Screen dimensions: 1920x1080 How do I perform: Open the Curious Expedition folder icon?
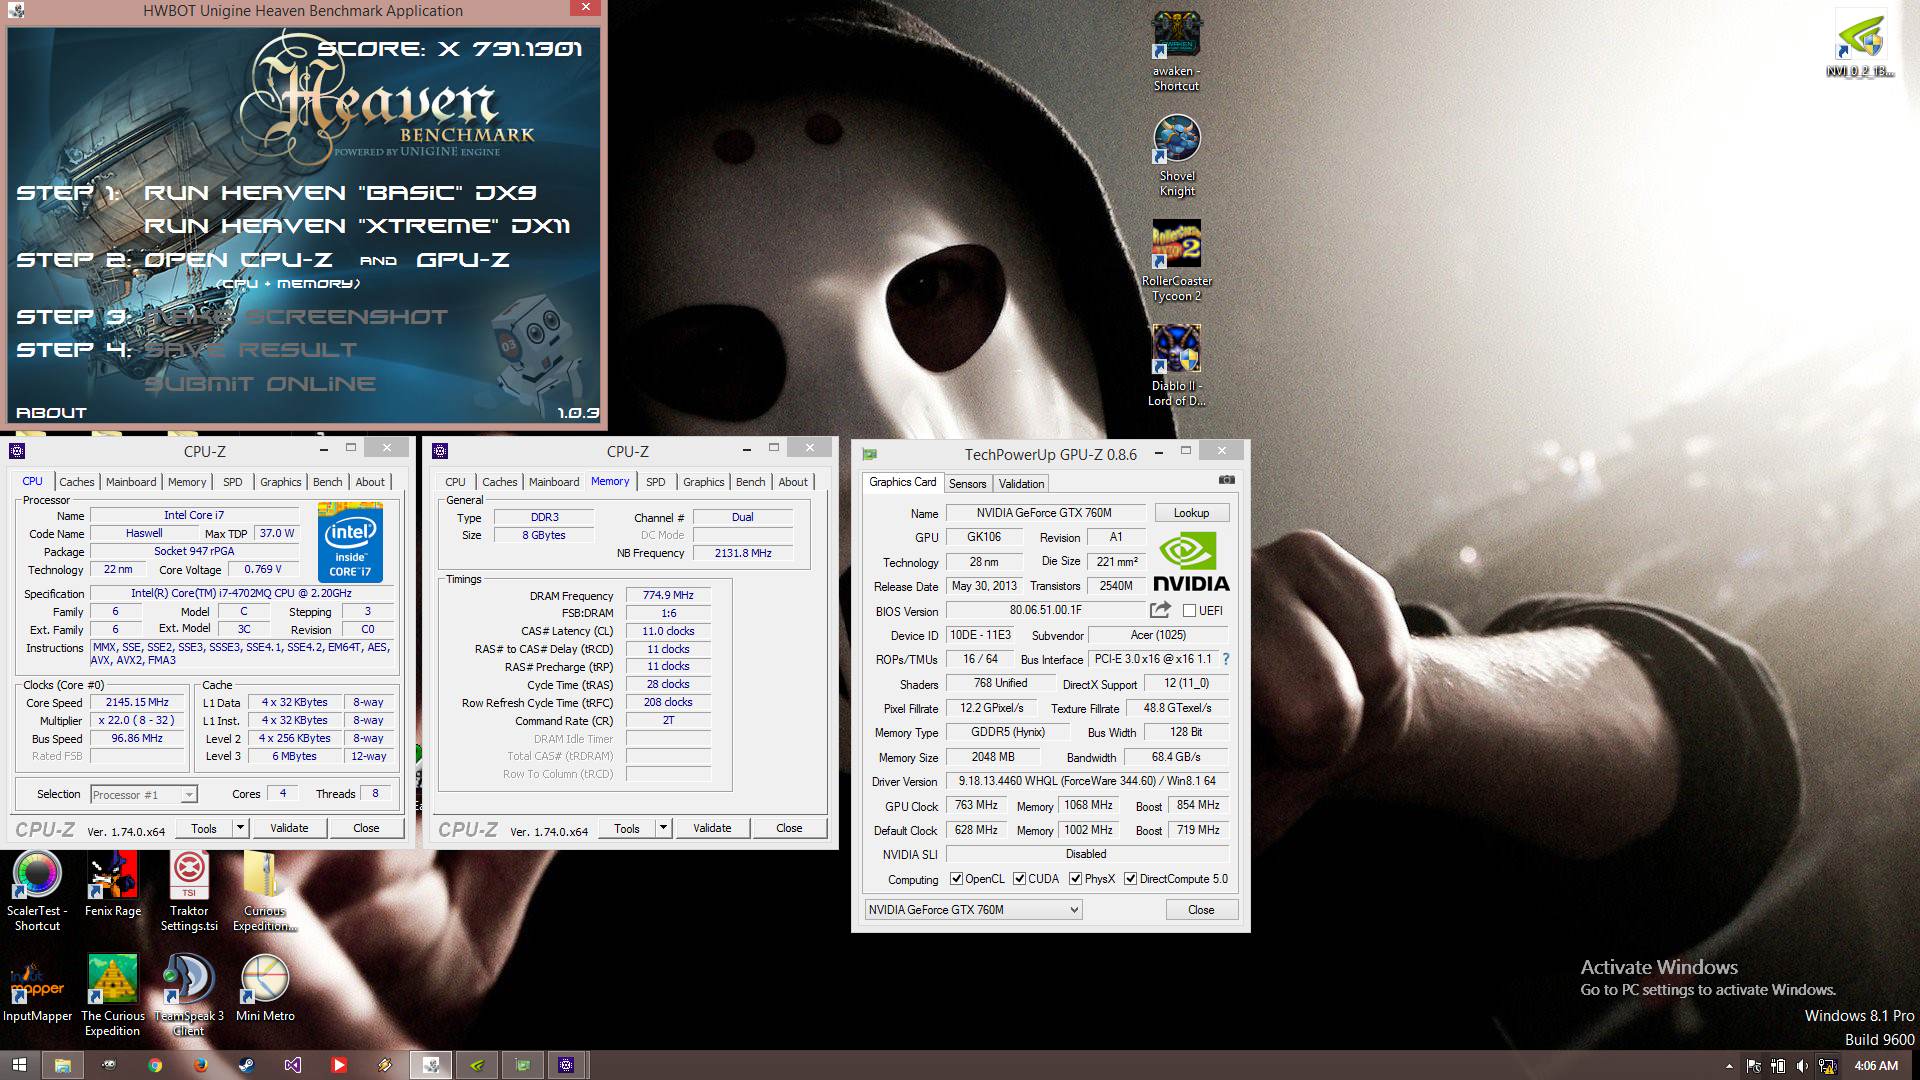(265, 892)
